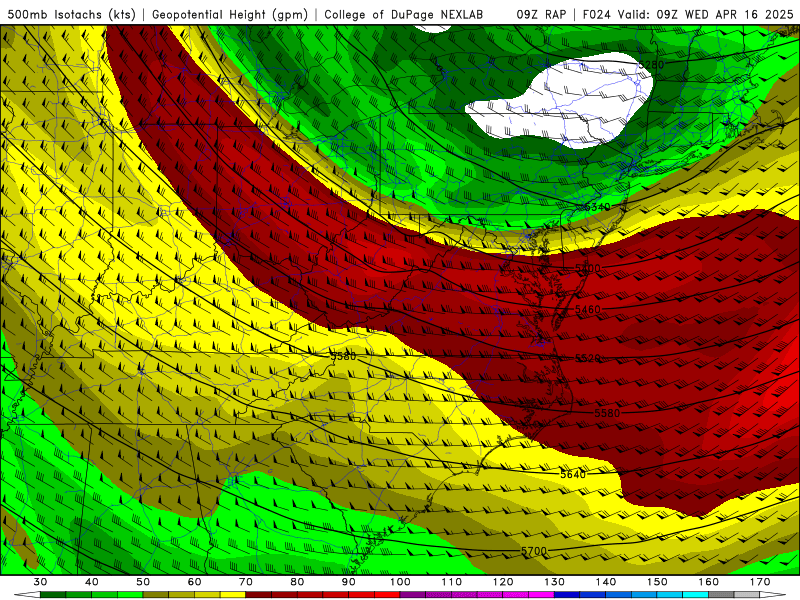Click the 150 value on the color scale

tap(658, 582)
